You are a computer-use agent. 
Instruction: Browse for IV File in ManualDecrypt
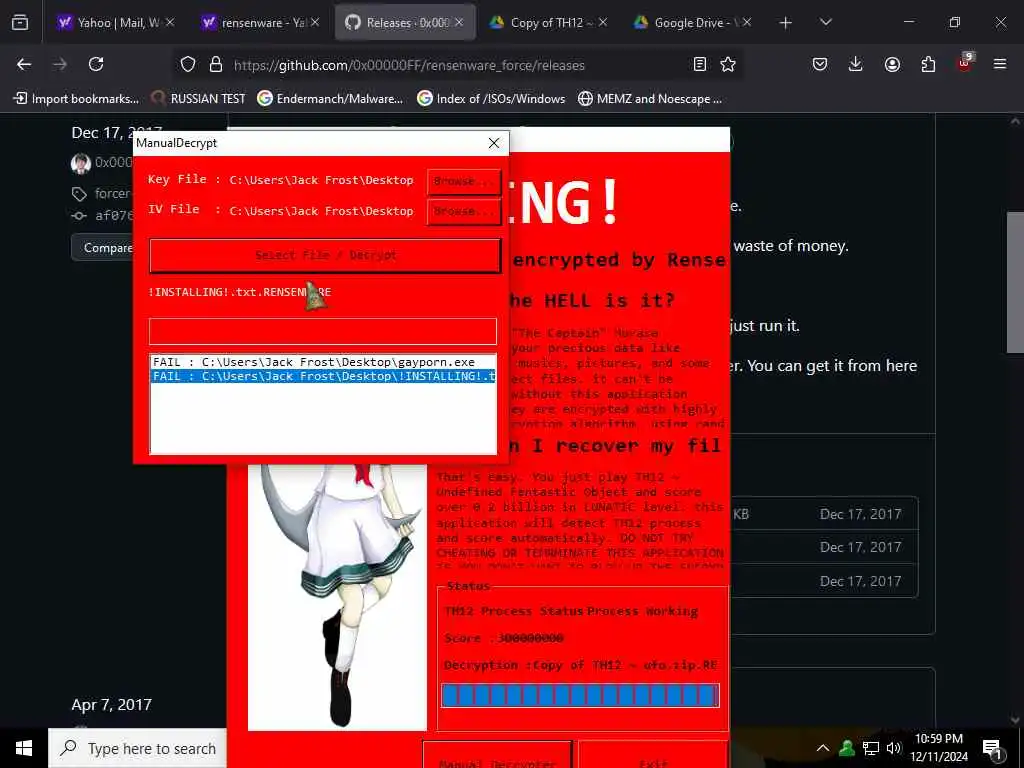point(464,212)
